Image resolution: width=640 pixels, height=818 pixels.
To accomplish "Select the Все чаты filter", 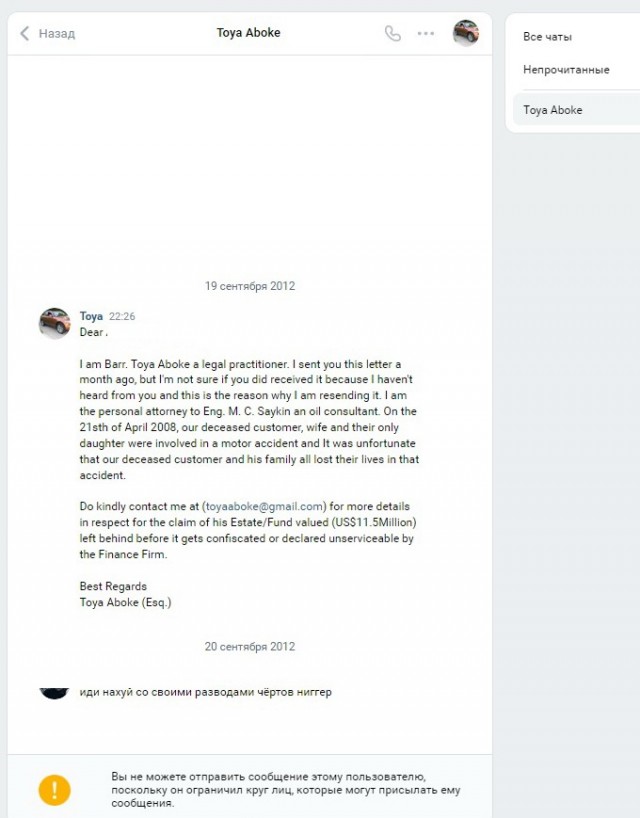I will (x=547, y=37).
